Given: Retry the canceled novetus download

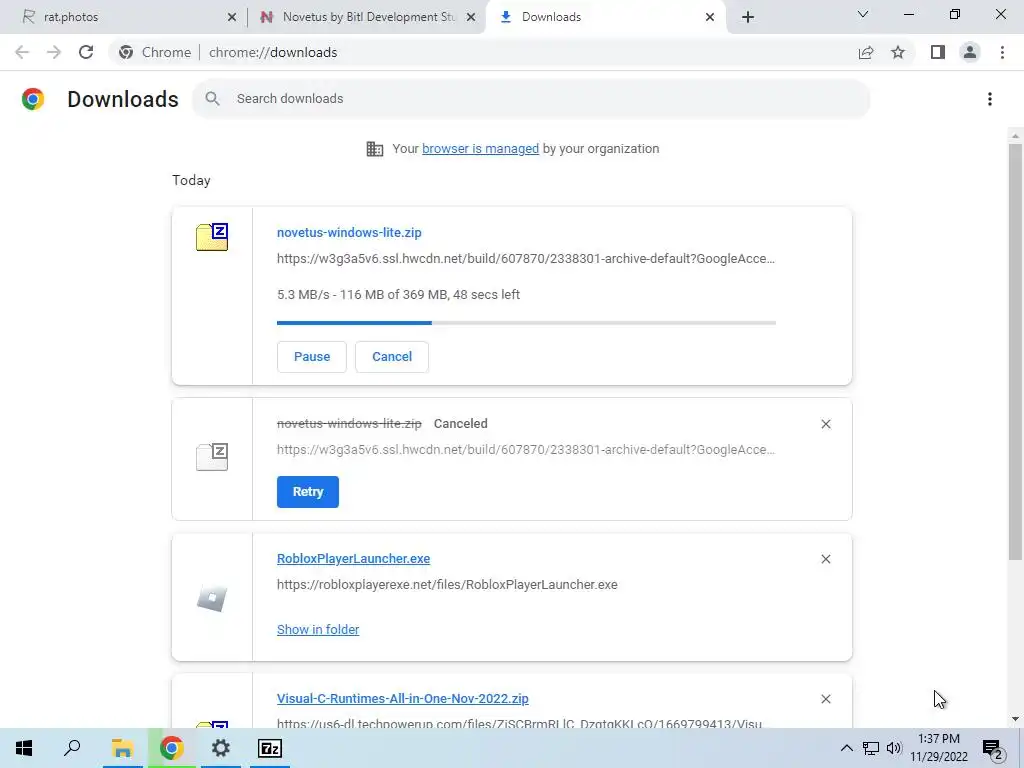Looking at the screenshot, I should (308, 492).
